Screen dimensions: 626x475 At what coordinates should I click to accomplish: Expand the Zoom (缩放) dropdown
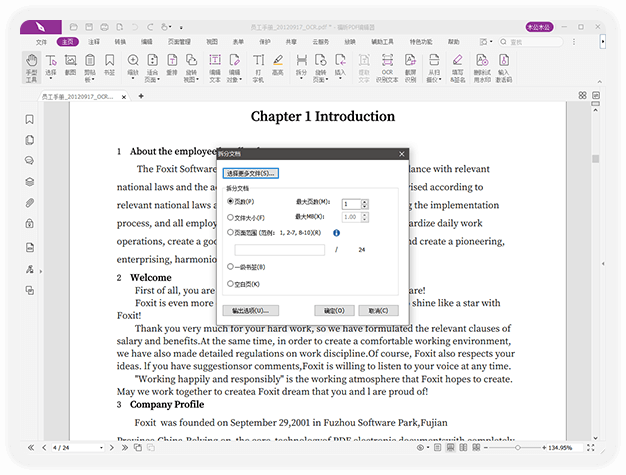[x=133, y=79]
